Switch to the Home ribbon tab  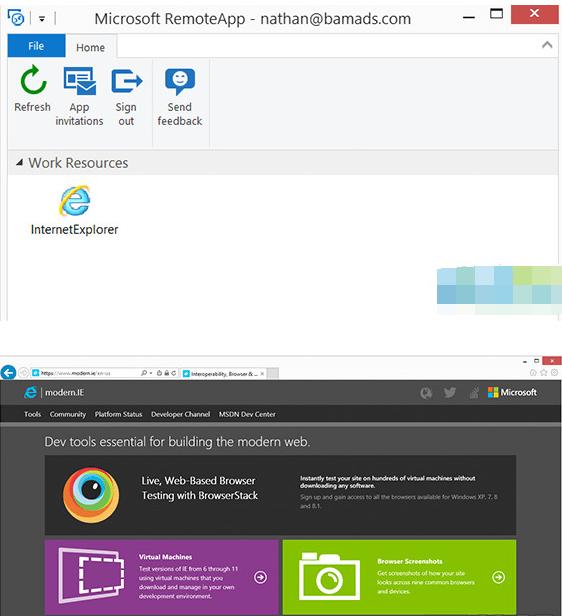[x=90, y=47]
